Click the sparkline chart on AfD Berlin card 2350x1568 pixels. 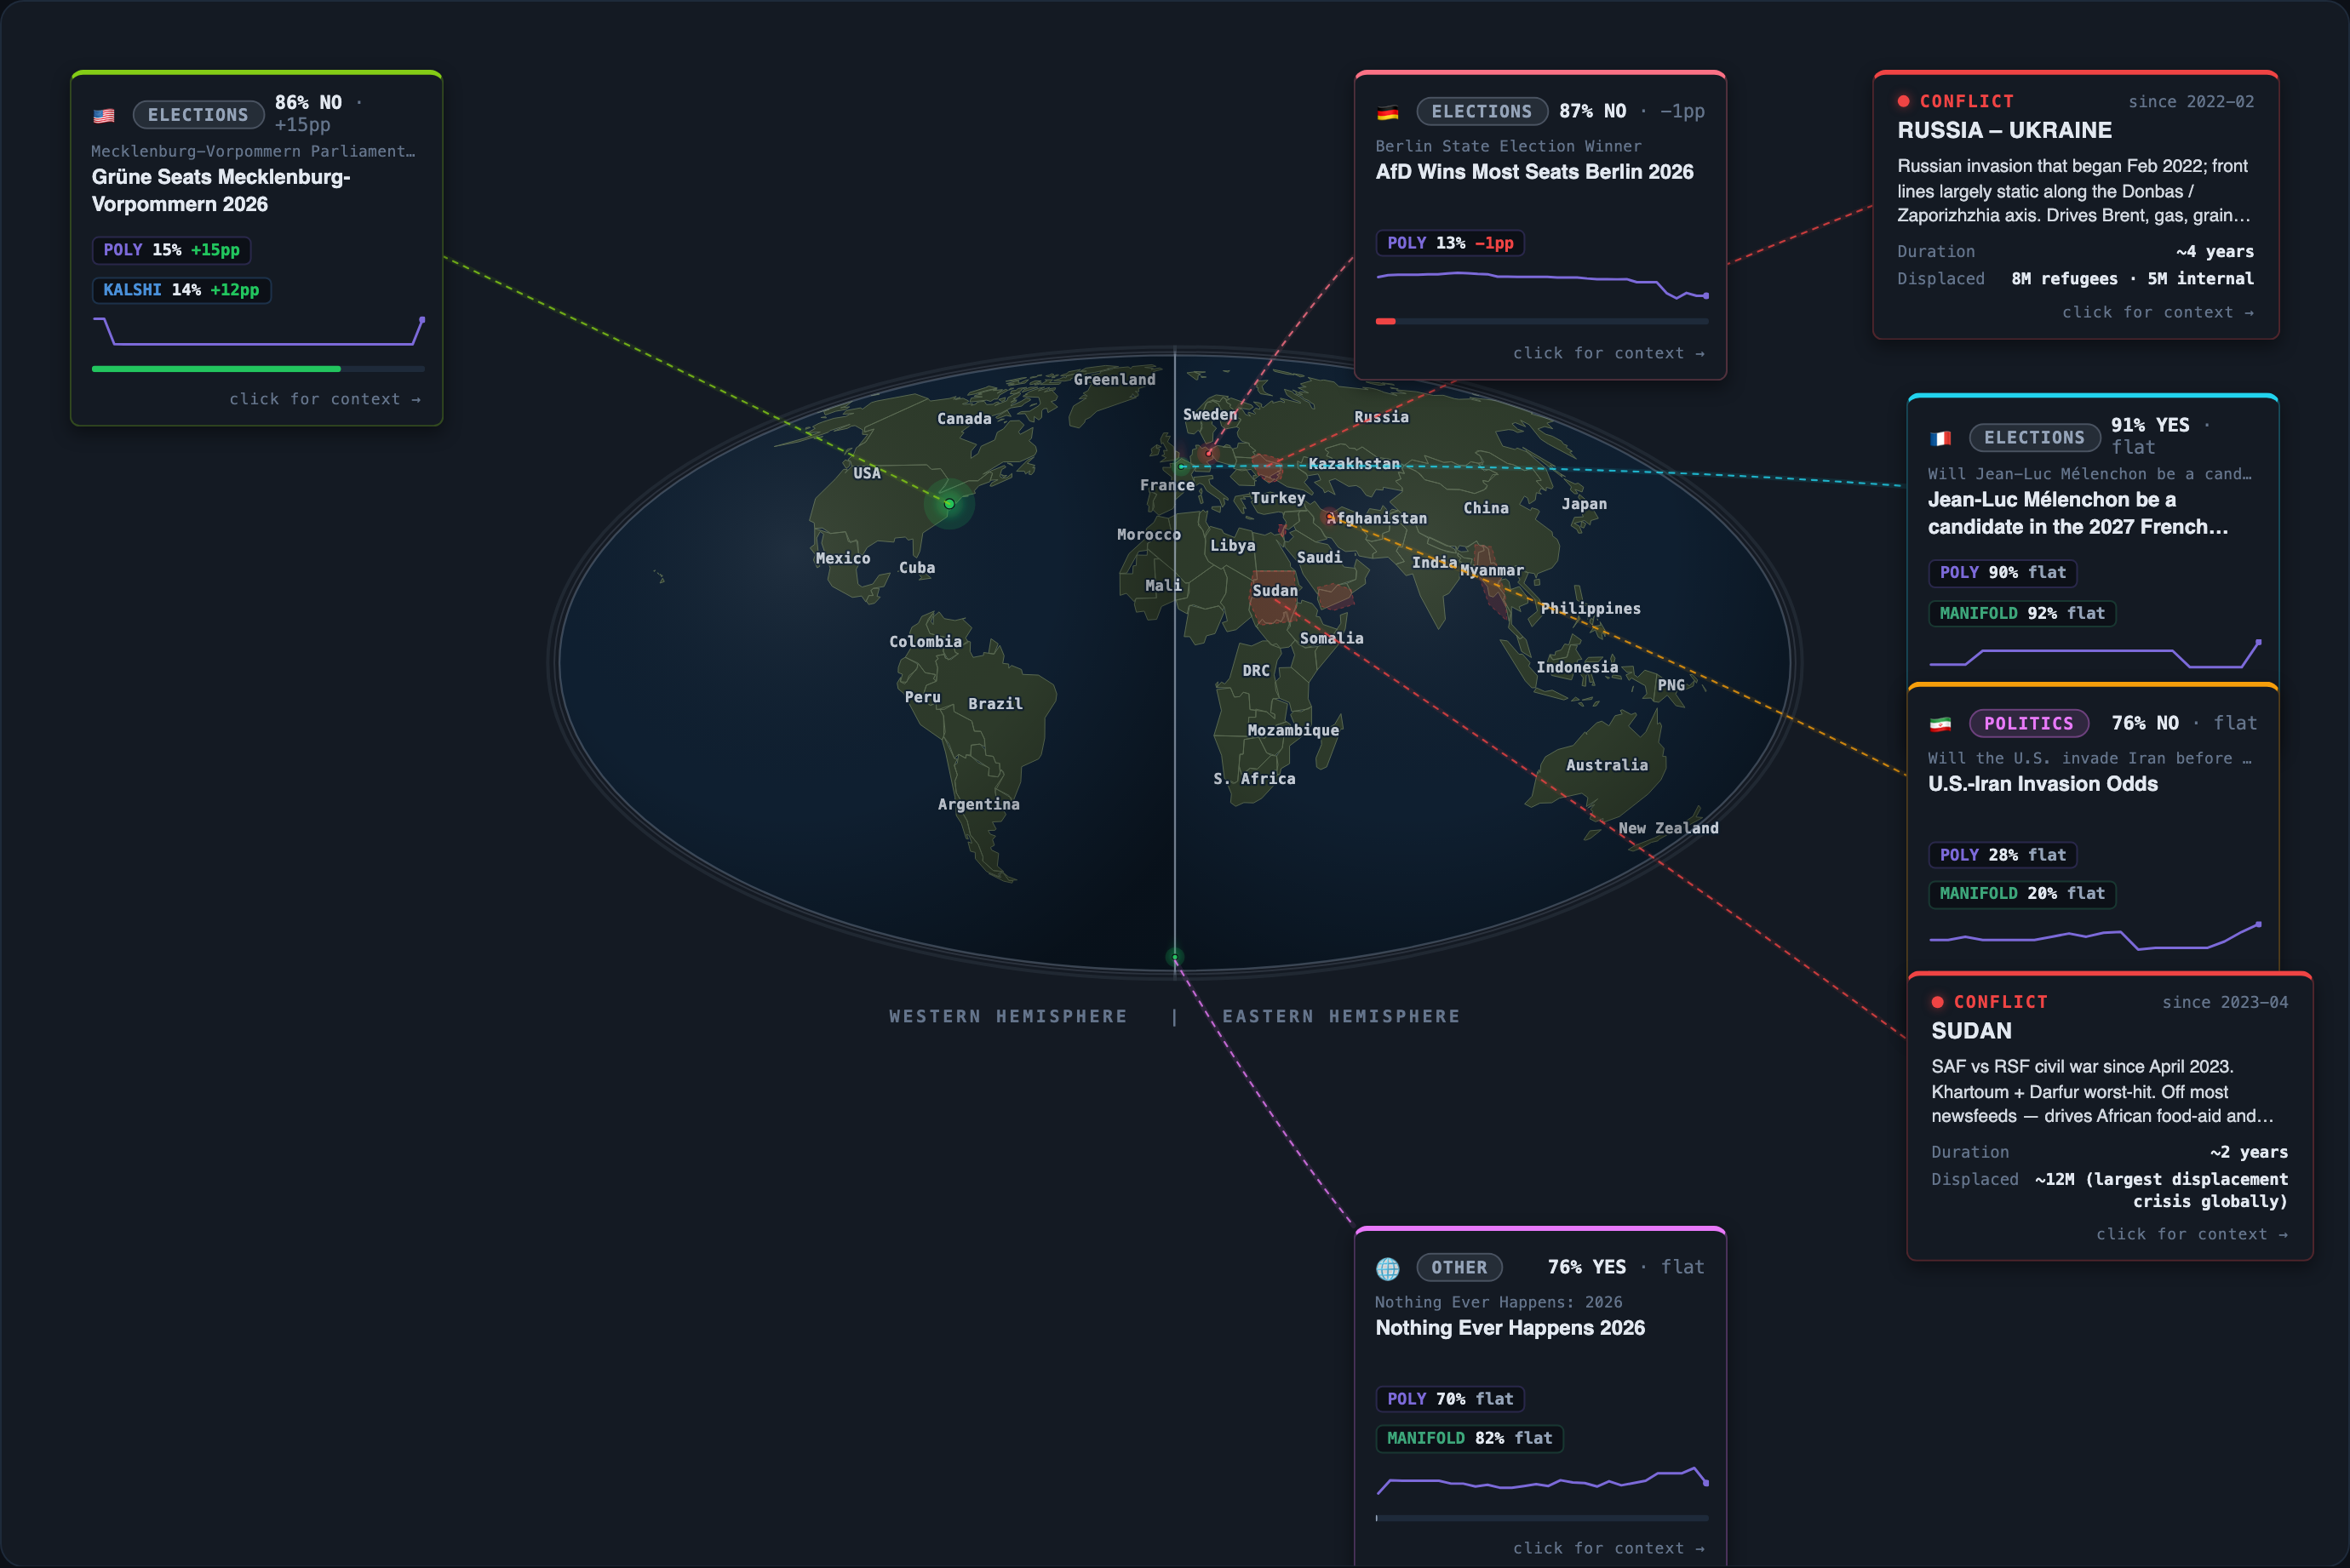point(1542,284)
